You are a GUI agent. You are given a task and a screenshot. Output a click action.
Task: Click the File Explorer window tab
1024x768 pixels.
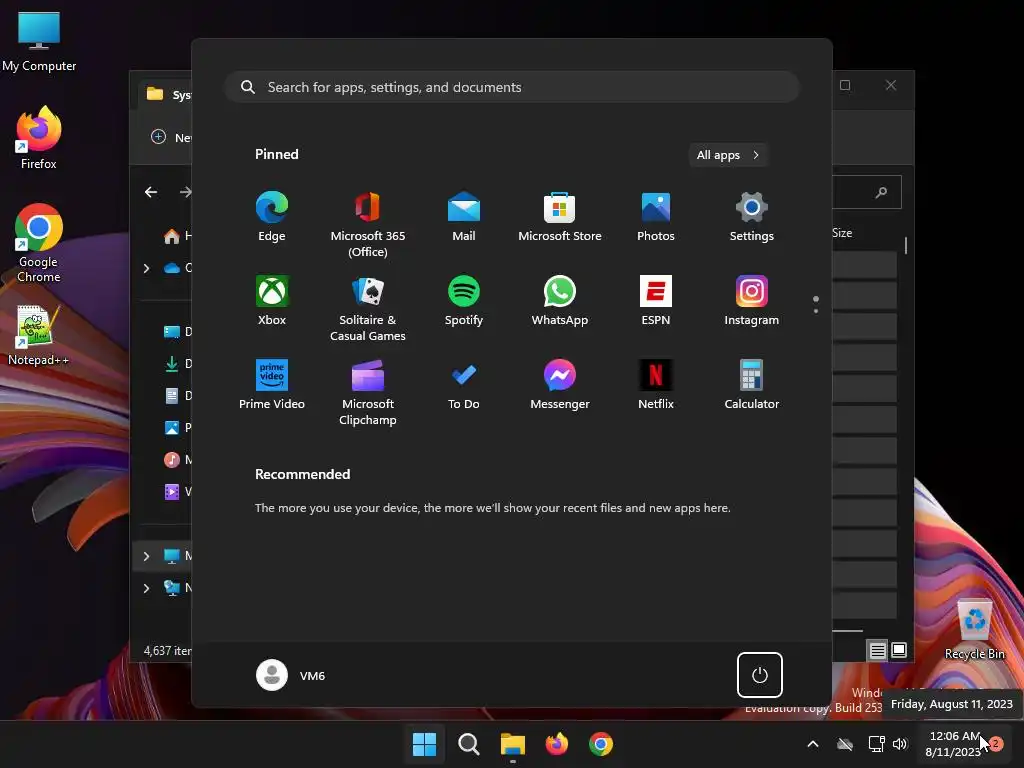coord(165,95)
